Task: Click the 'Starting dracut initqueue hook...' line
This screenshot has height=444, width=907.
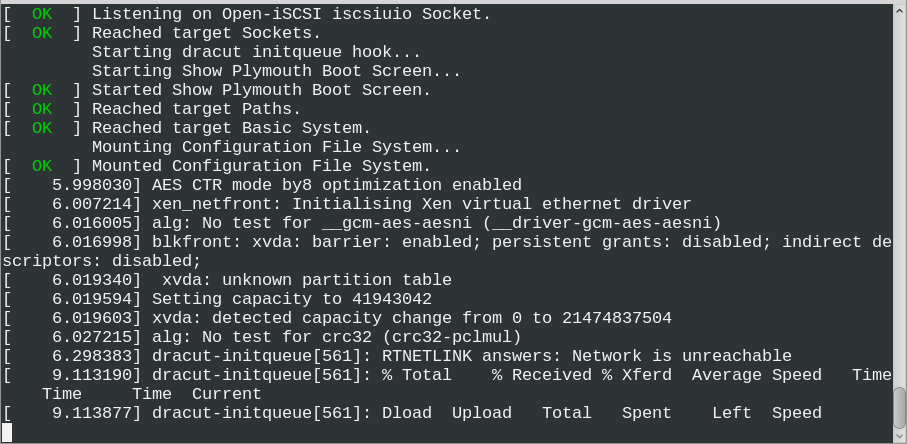Action: [x=256, y=52]
